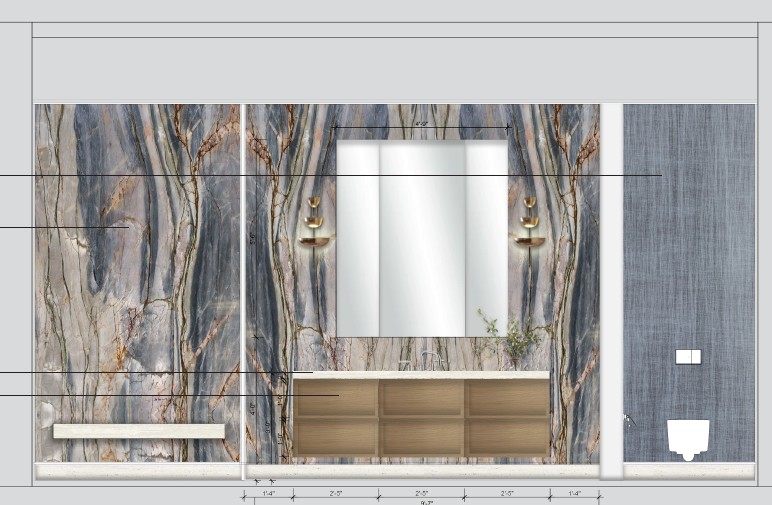Select the mouse cursor near the toilet wall

click(x=627, y=420)
